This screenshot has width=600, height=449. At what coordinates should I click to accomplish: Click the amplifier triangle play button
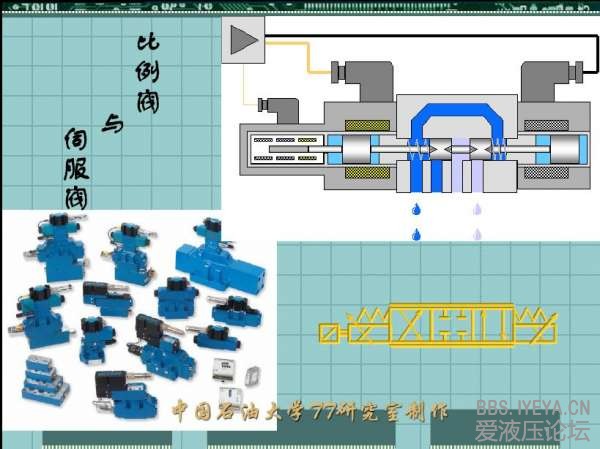[241, 40]
